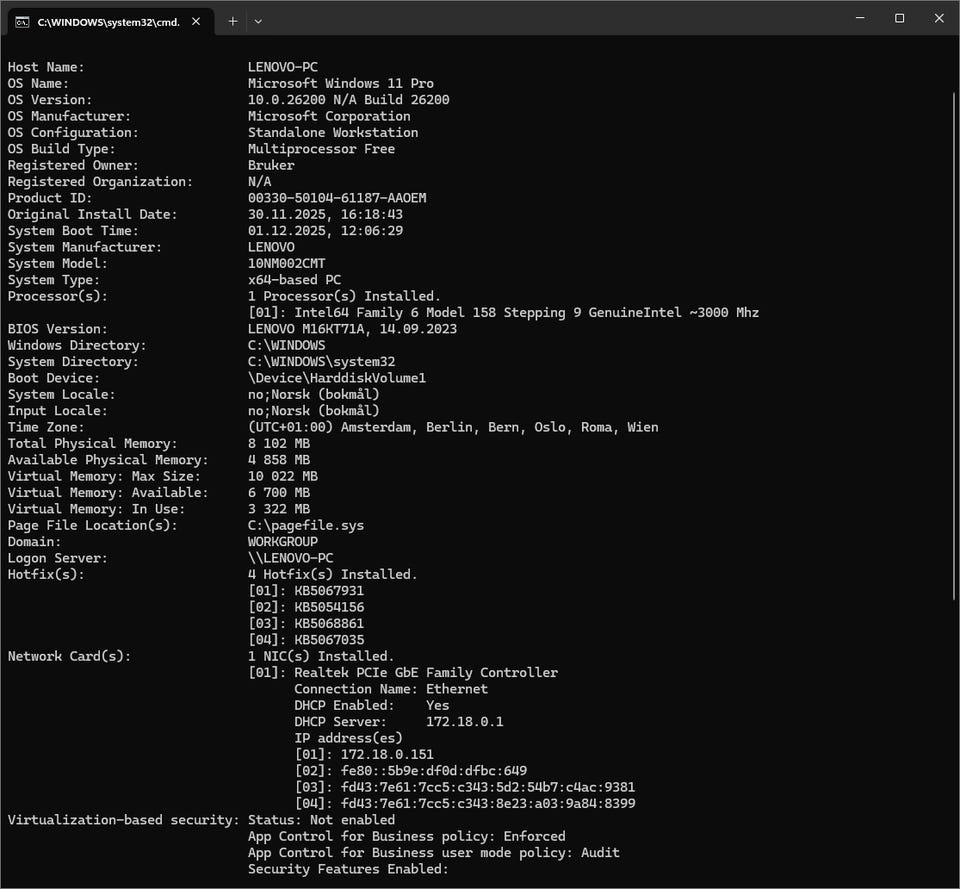Maximize the terminal window

click(899, 18)
